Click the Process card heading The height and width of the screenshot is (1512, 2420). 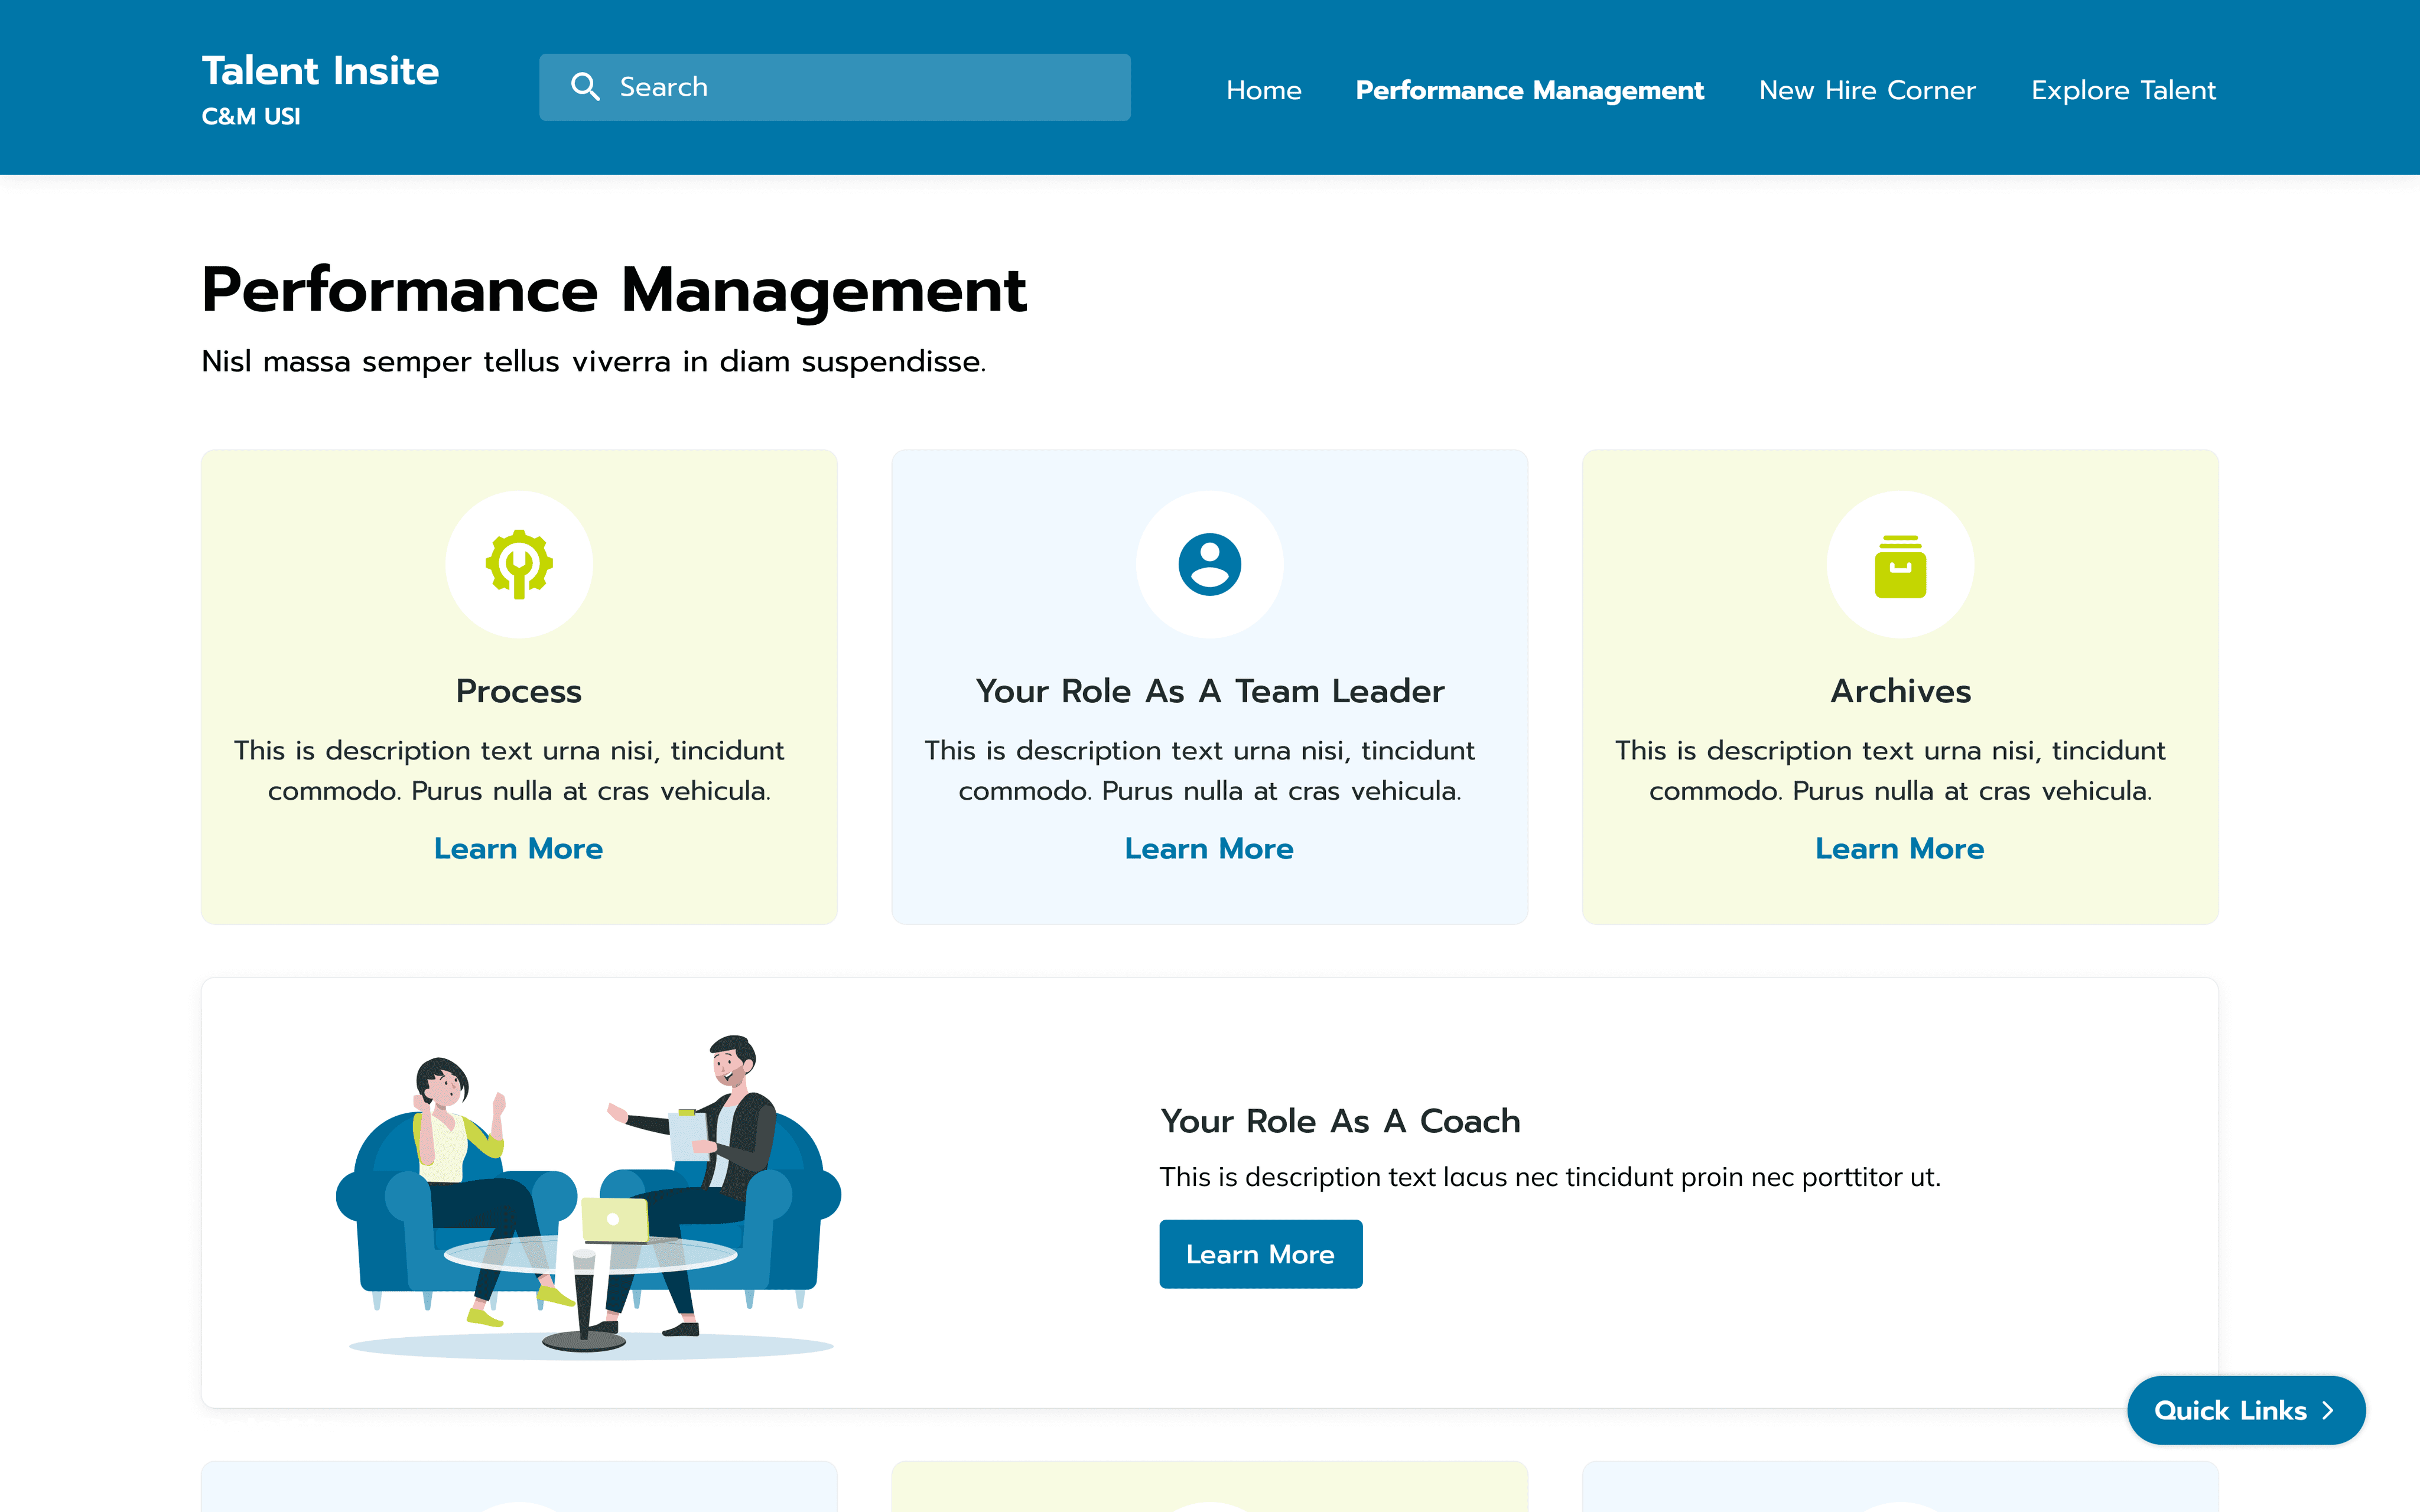point(518,691)
